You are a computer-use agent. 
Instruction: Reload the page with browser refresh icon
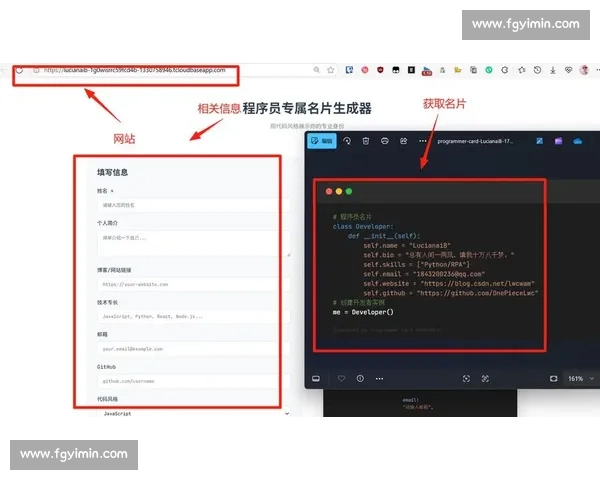pyautogui.click(x=19, y=70)
